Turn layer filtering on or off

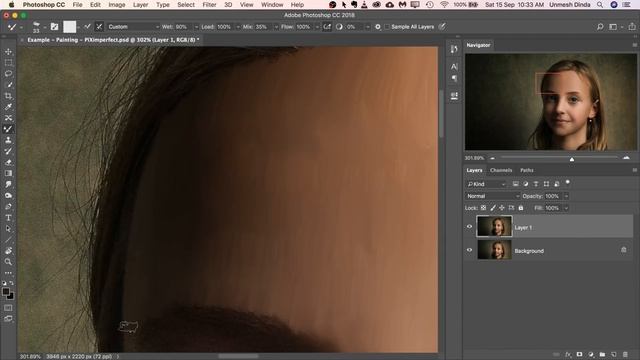568,183
